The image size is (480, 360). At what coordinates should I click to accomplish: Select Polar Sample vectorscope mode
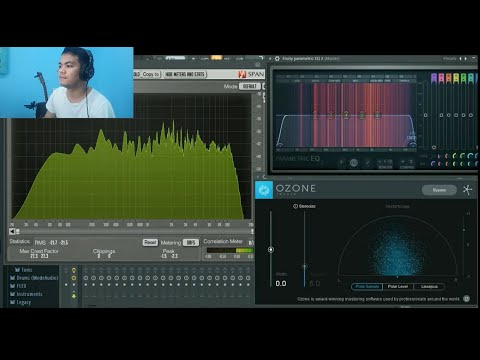pos(367,287)
